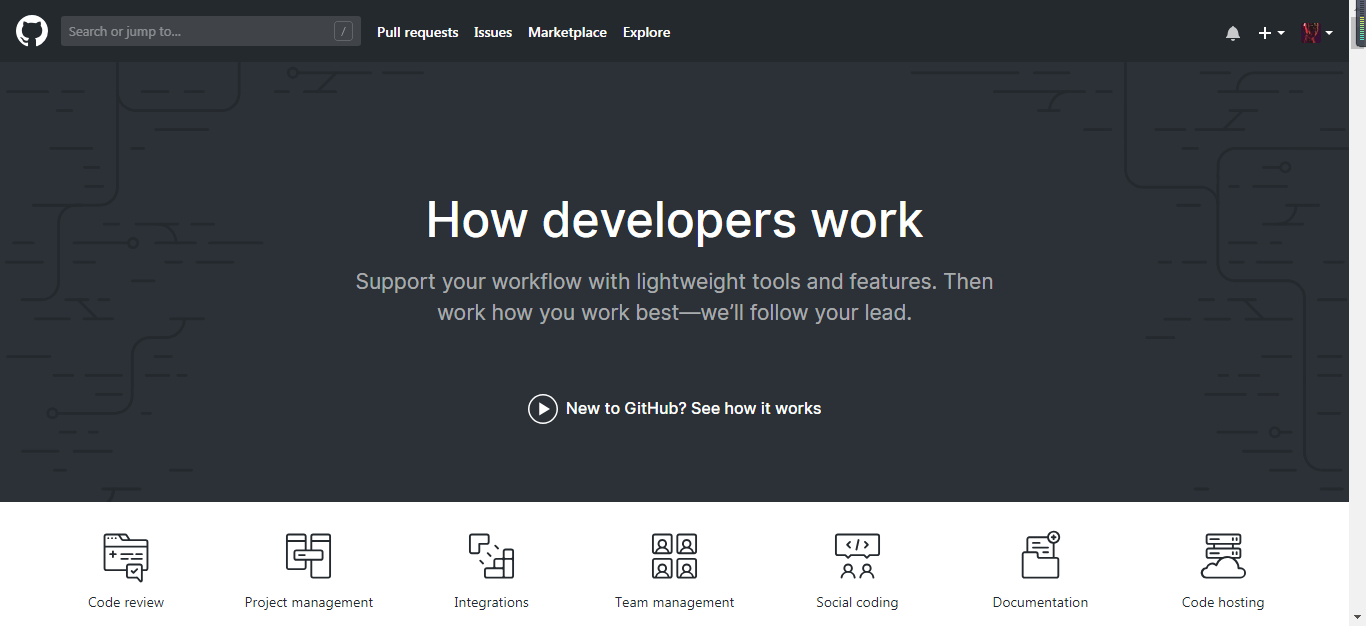Click the play circle icon

tap(543, 408)
